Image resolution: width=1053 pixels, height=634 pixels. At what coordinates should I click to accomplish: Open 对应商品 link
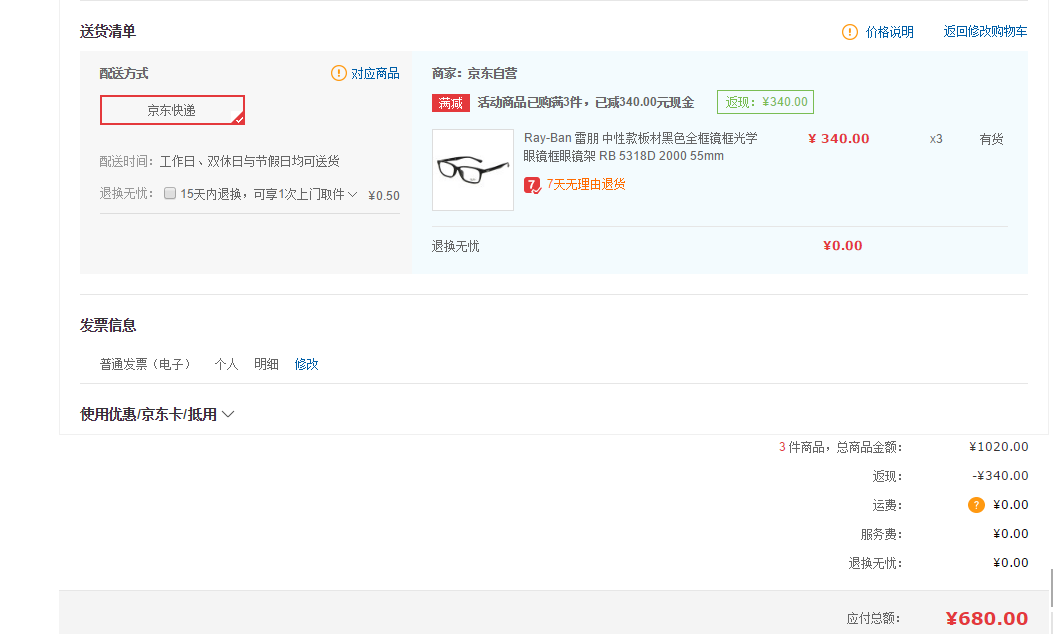click(x=375, y=73)
